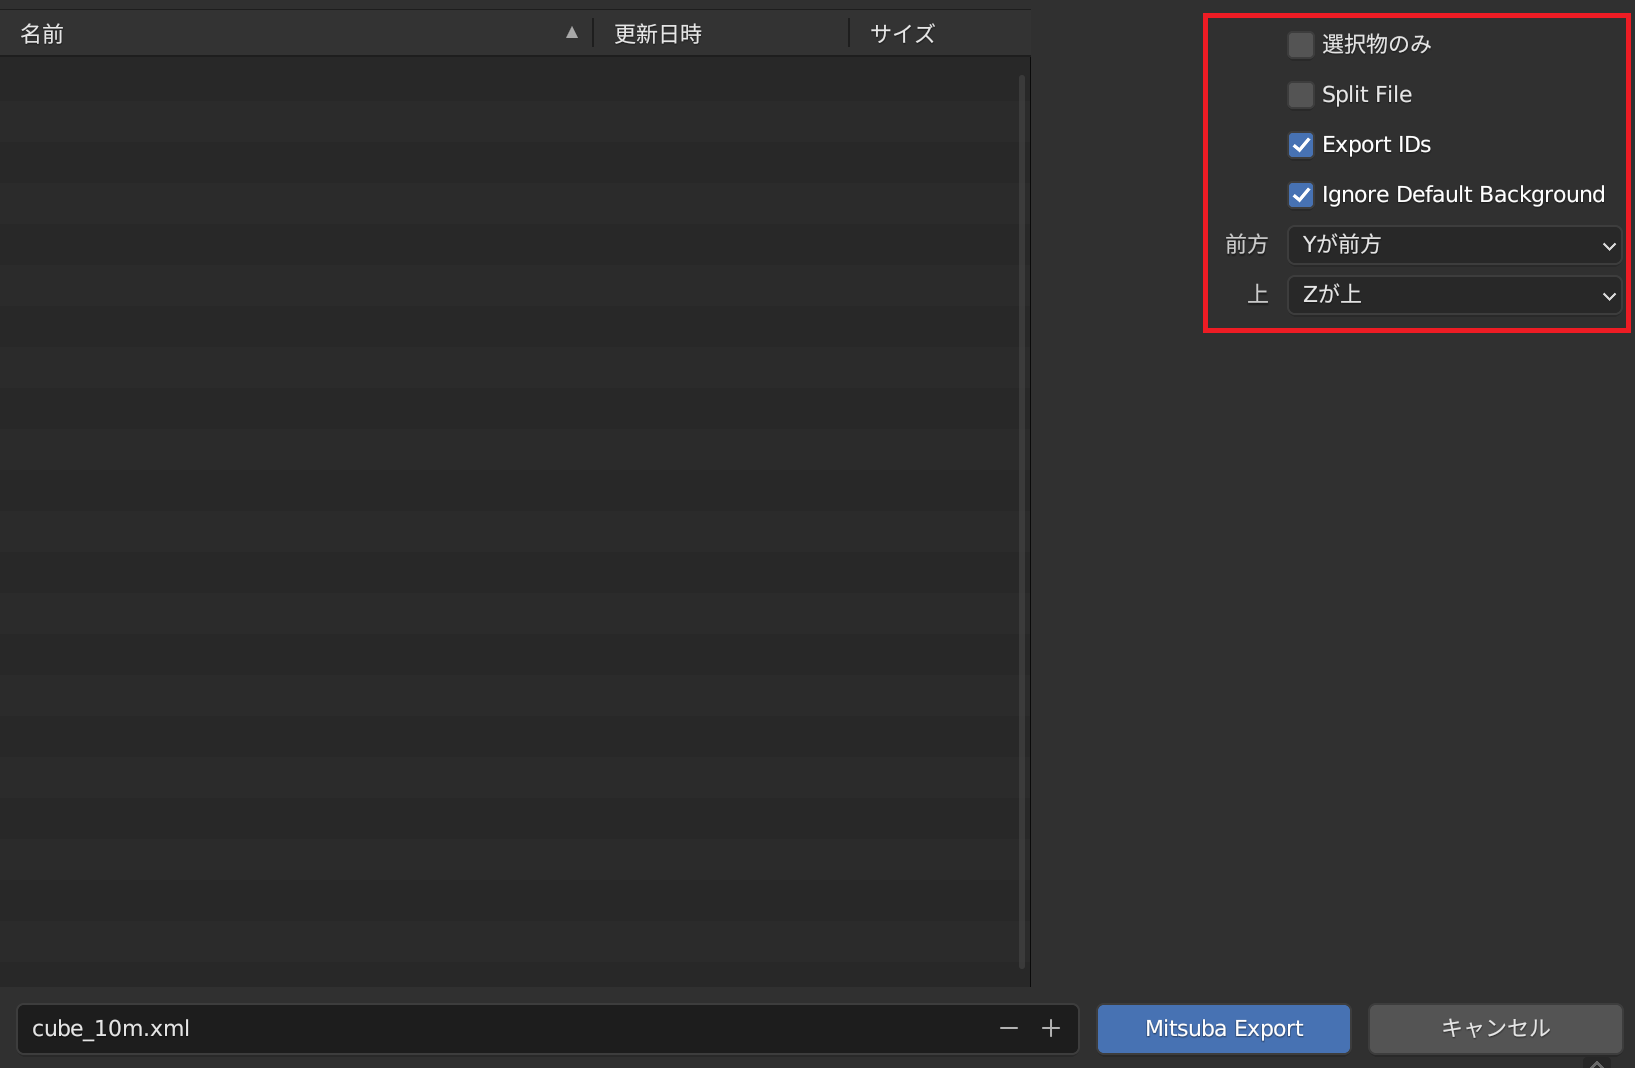Enable the 選択物のみ checkbox

[x=1300, y=44]
